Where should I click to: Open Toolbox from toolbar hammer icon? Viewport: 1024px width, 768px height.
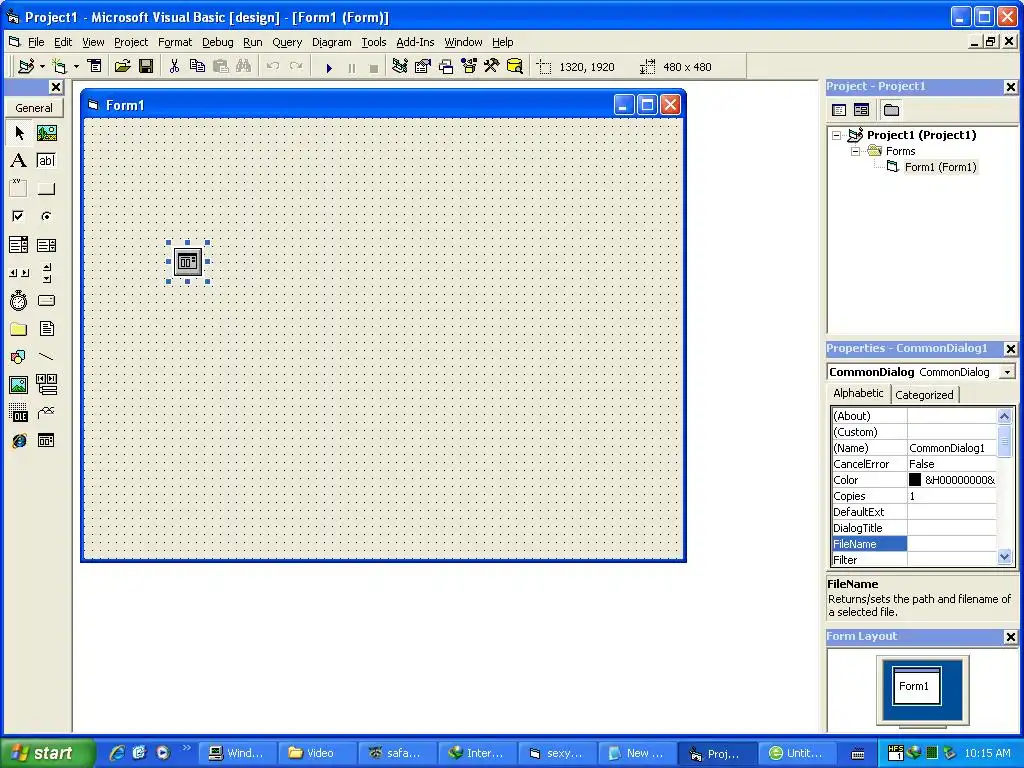(x=492, y=67)
